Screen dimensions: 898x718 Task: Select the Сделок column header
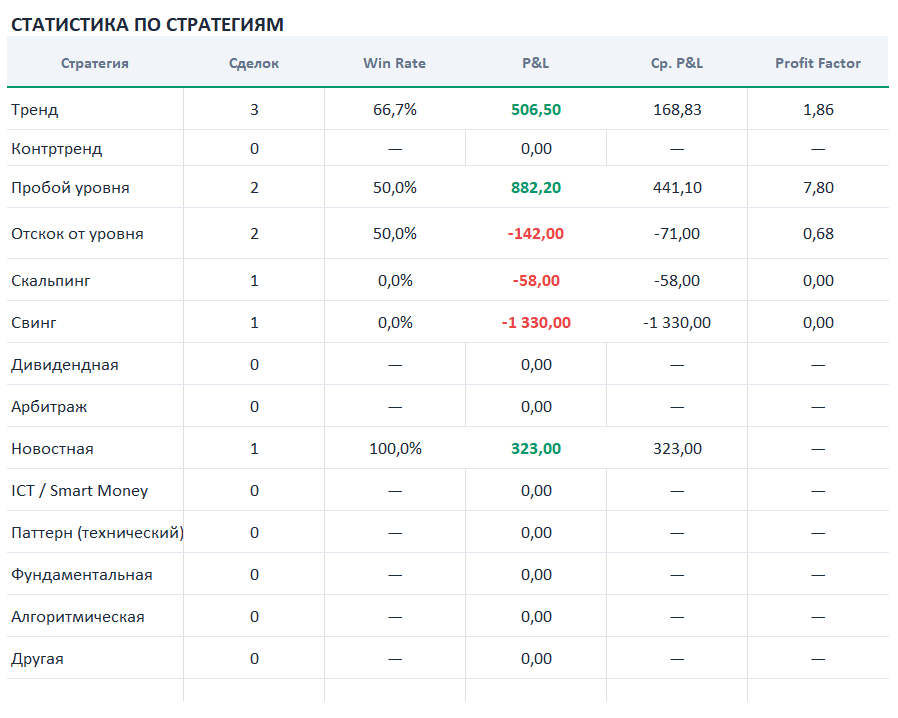pos(254,63)
